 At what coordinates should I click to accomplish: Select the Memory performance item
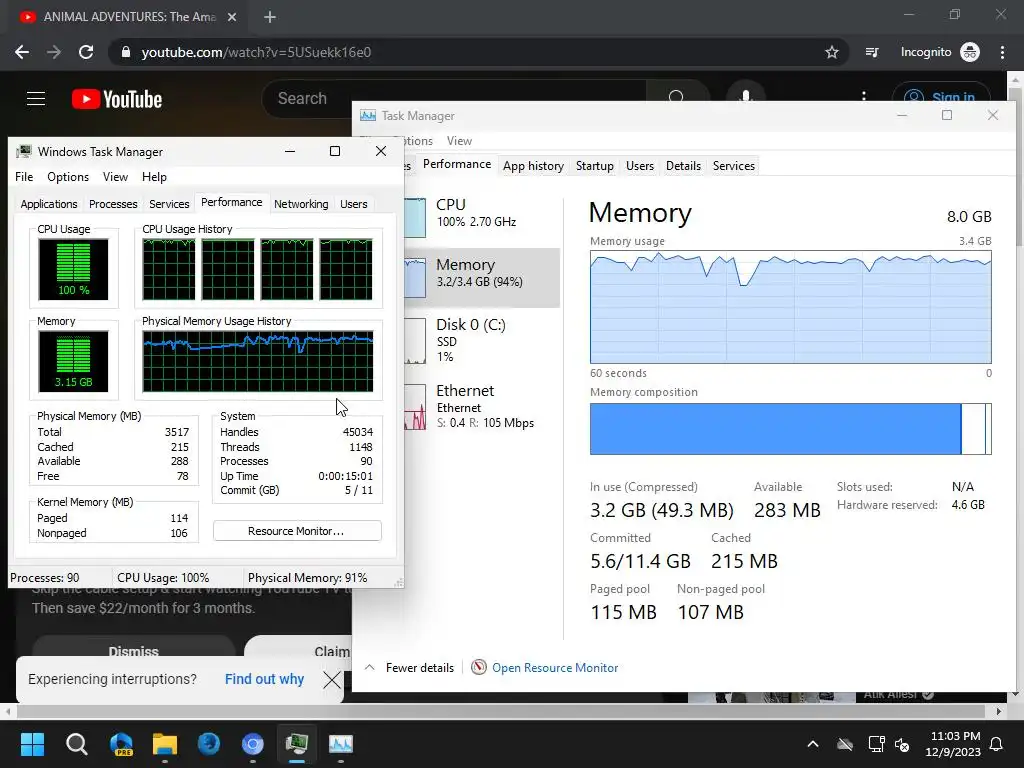pyautogui.click(x=482, y=277)
